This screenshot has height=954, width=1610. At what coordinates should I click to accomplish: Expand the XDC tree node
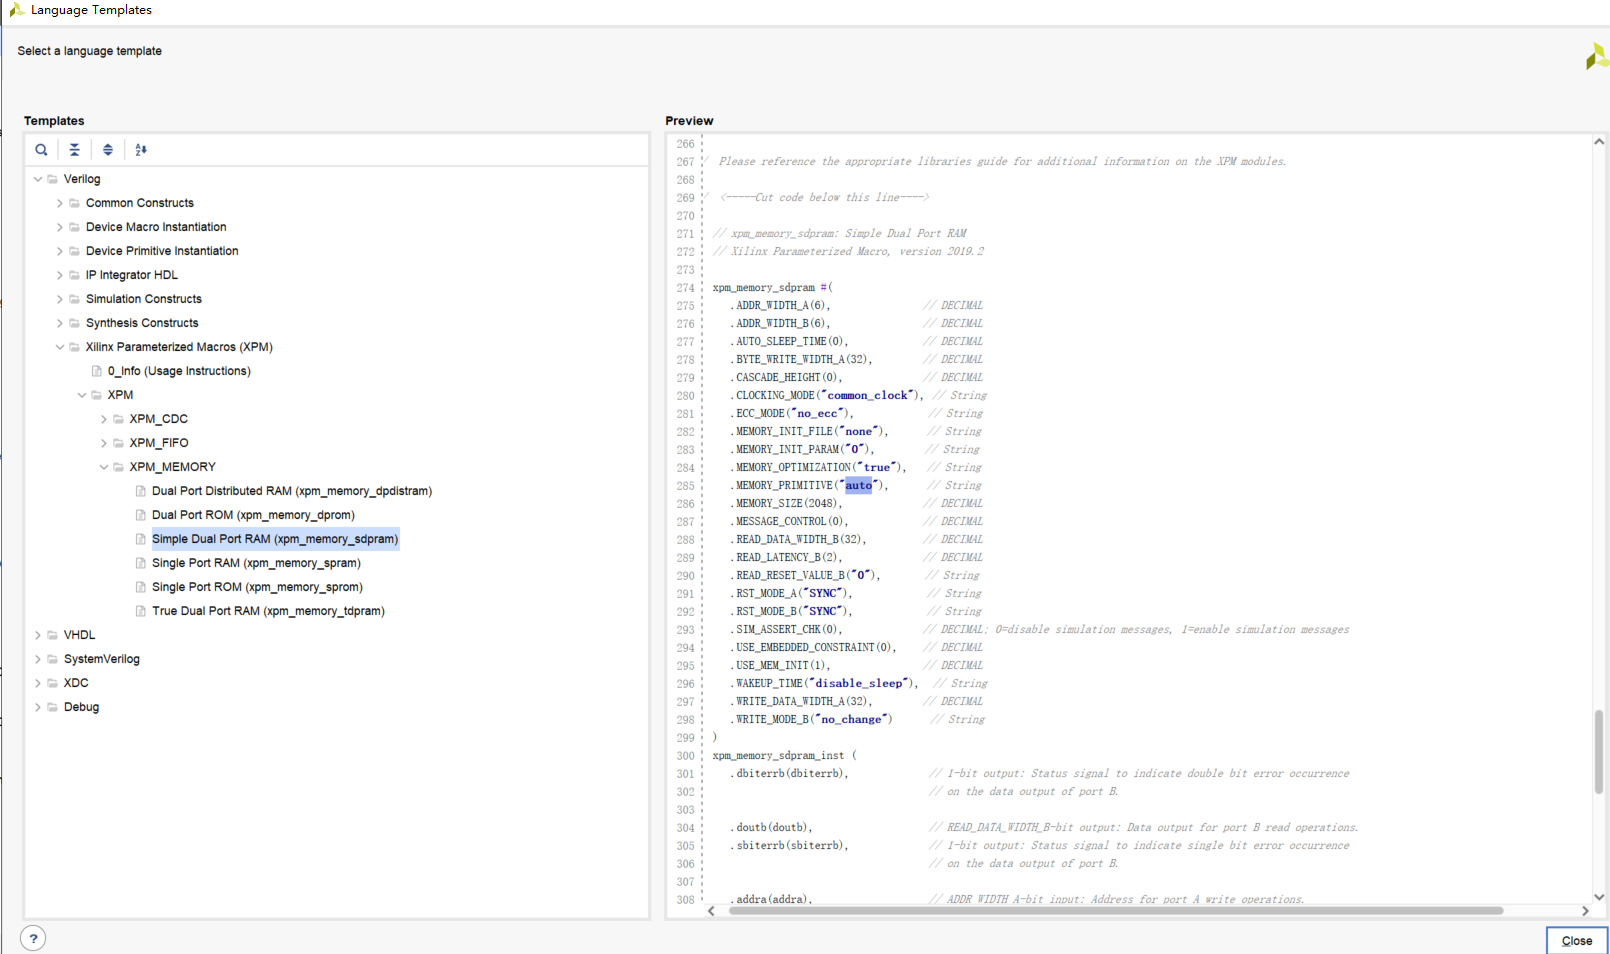(38, 683)
